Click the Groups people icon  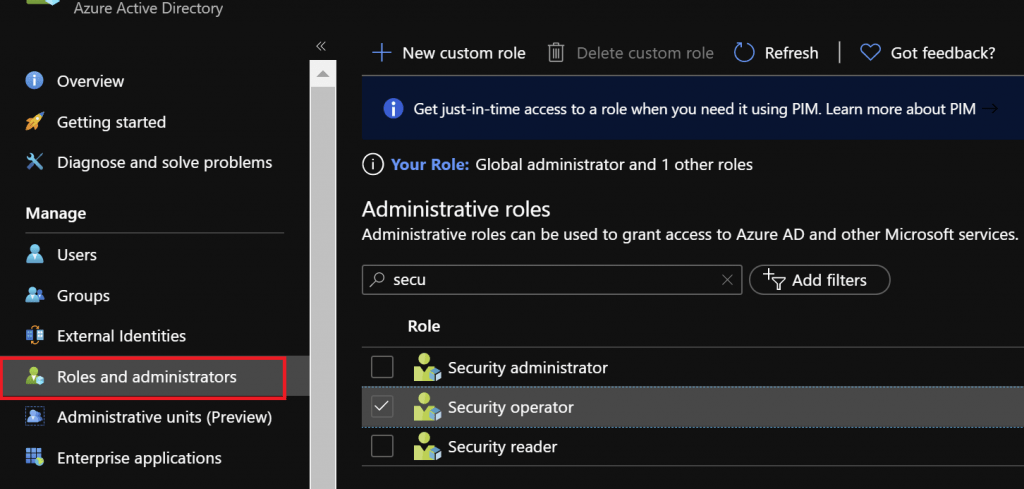point(35,295)
